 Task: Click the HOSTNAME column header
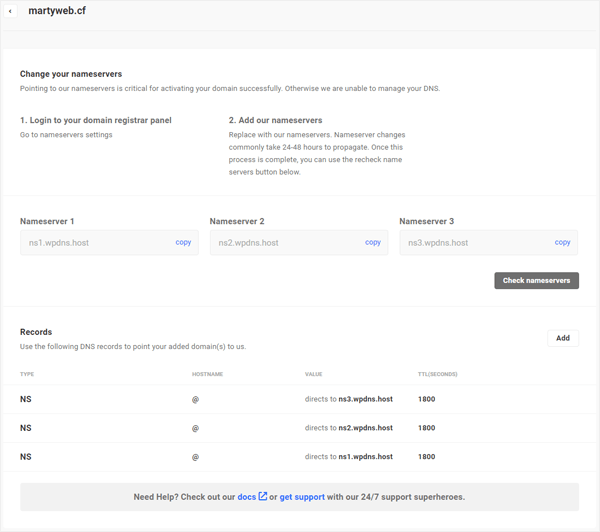[207, 374]
